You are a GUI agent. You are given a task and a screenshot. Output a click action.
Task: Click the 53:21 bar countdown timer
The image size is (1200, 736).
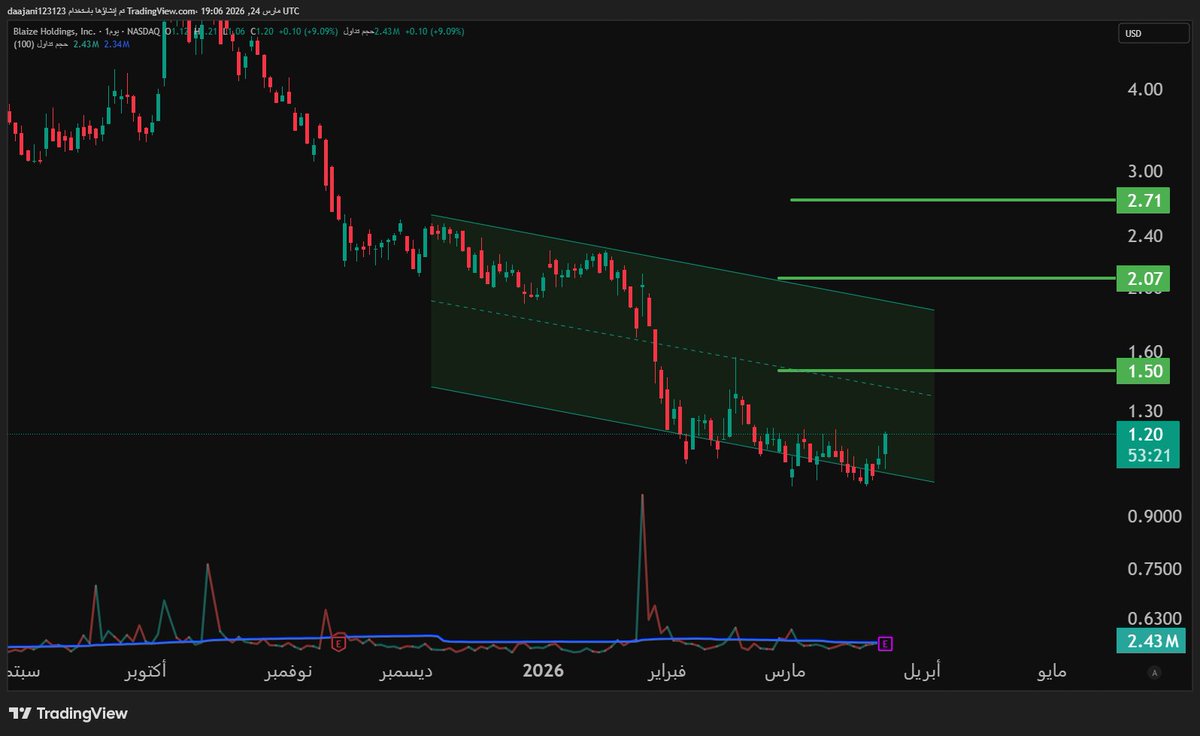click(x=1148, y=455)
